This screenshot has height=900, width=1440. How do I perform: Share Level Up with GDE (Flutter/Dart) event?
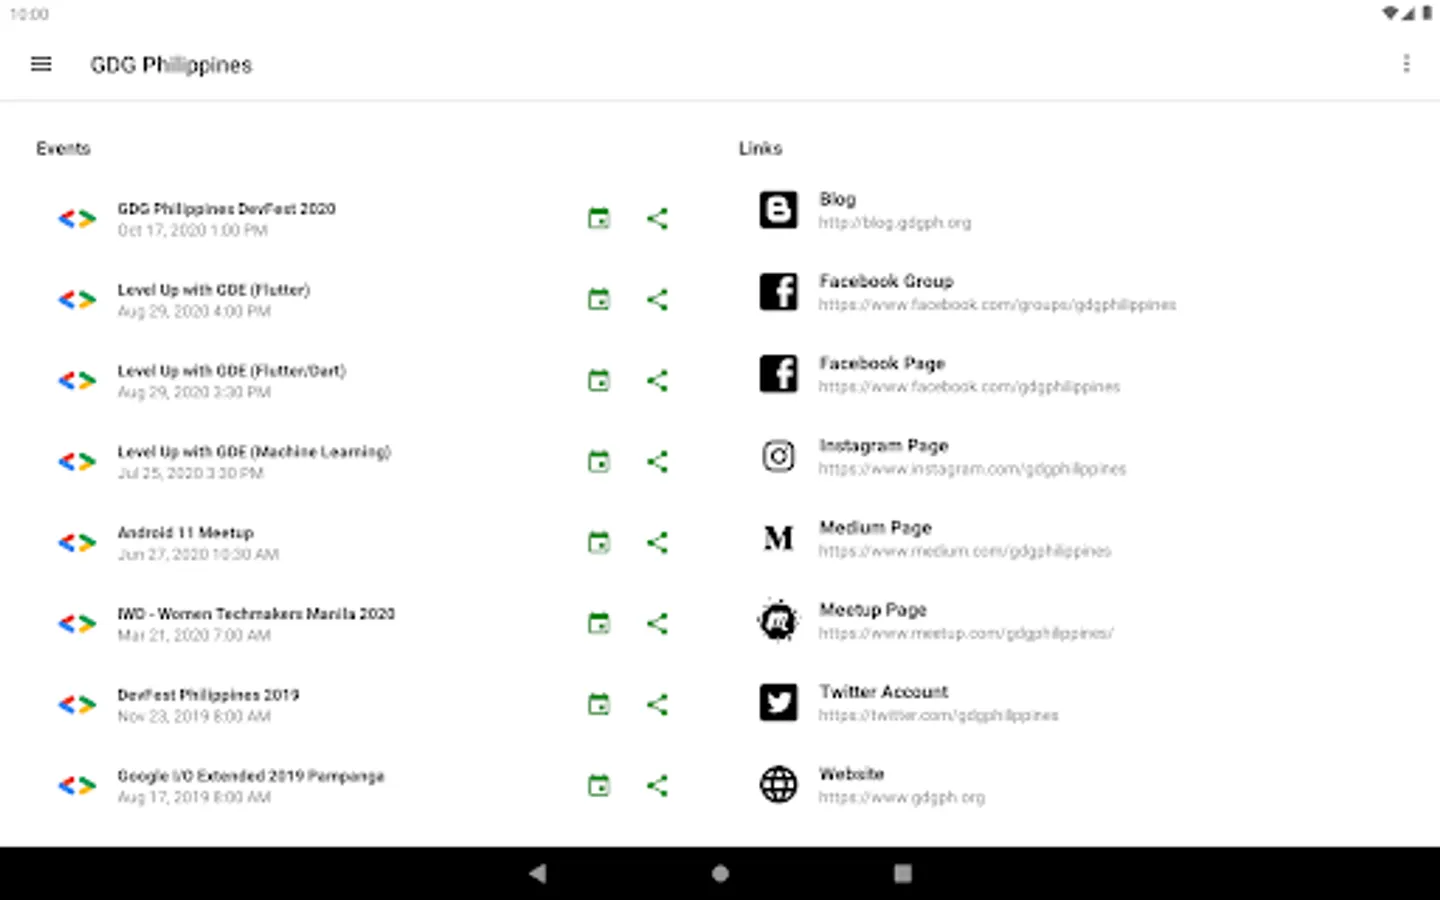[x=657, y=380]
